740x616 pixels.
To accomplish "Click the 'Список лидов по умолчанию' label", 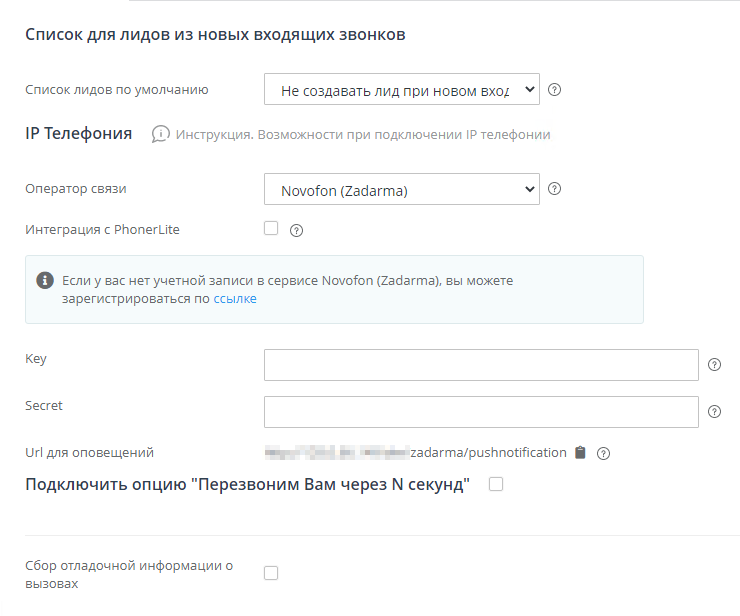I will pos(117,90).
